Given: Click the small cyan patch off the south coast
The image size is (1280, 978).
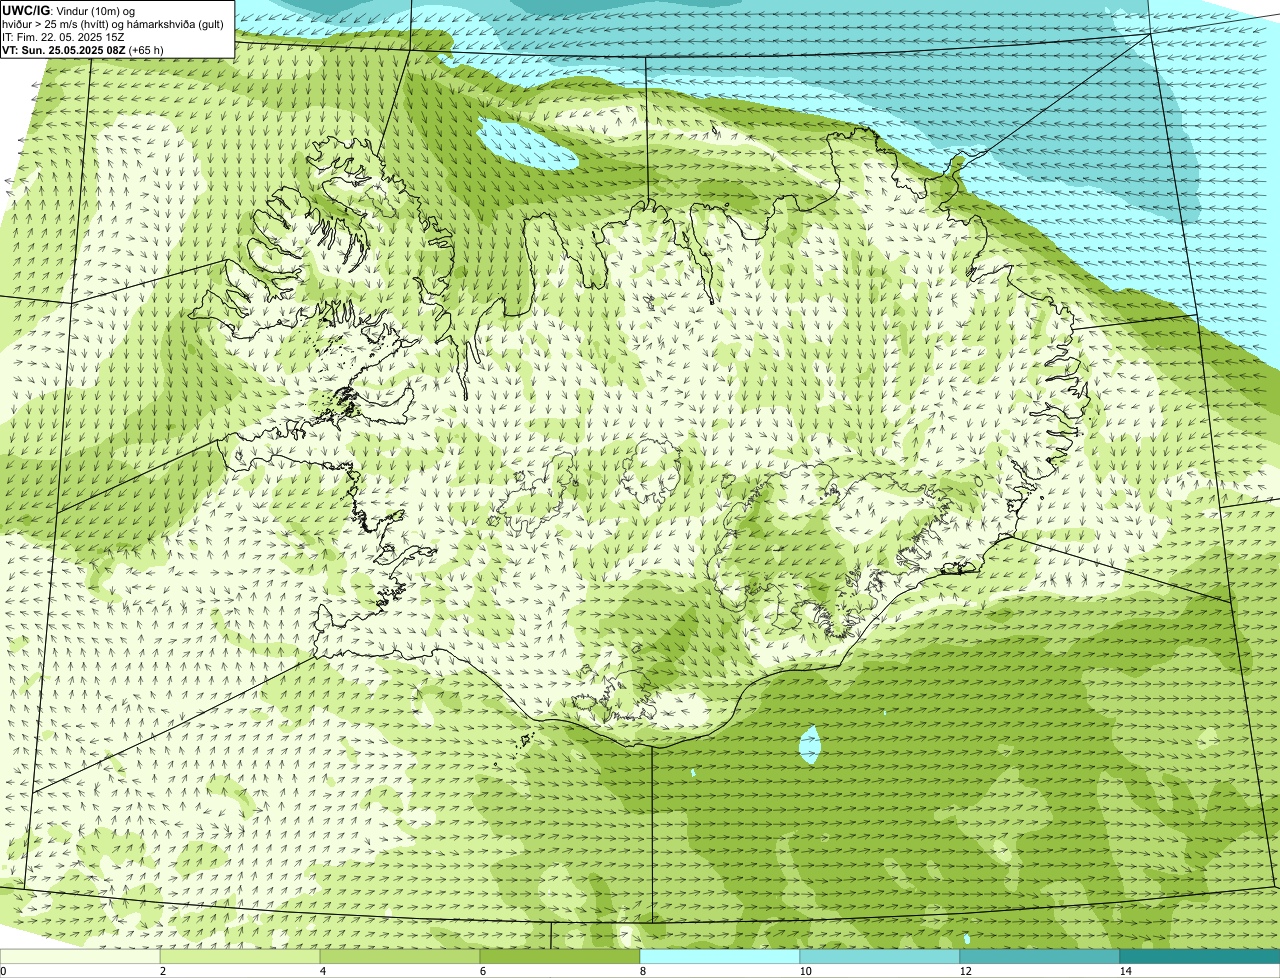Looking at the screenshot, I should (x=811, y=744).
